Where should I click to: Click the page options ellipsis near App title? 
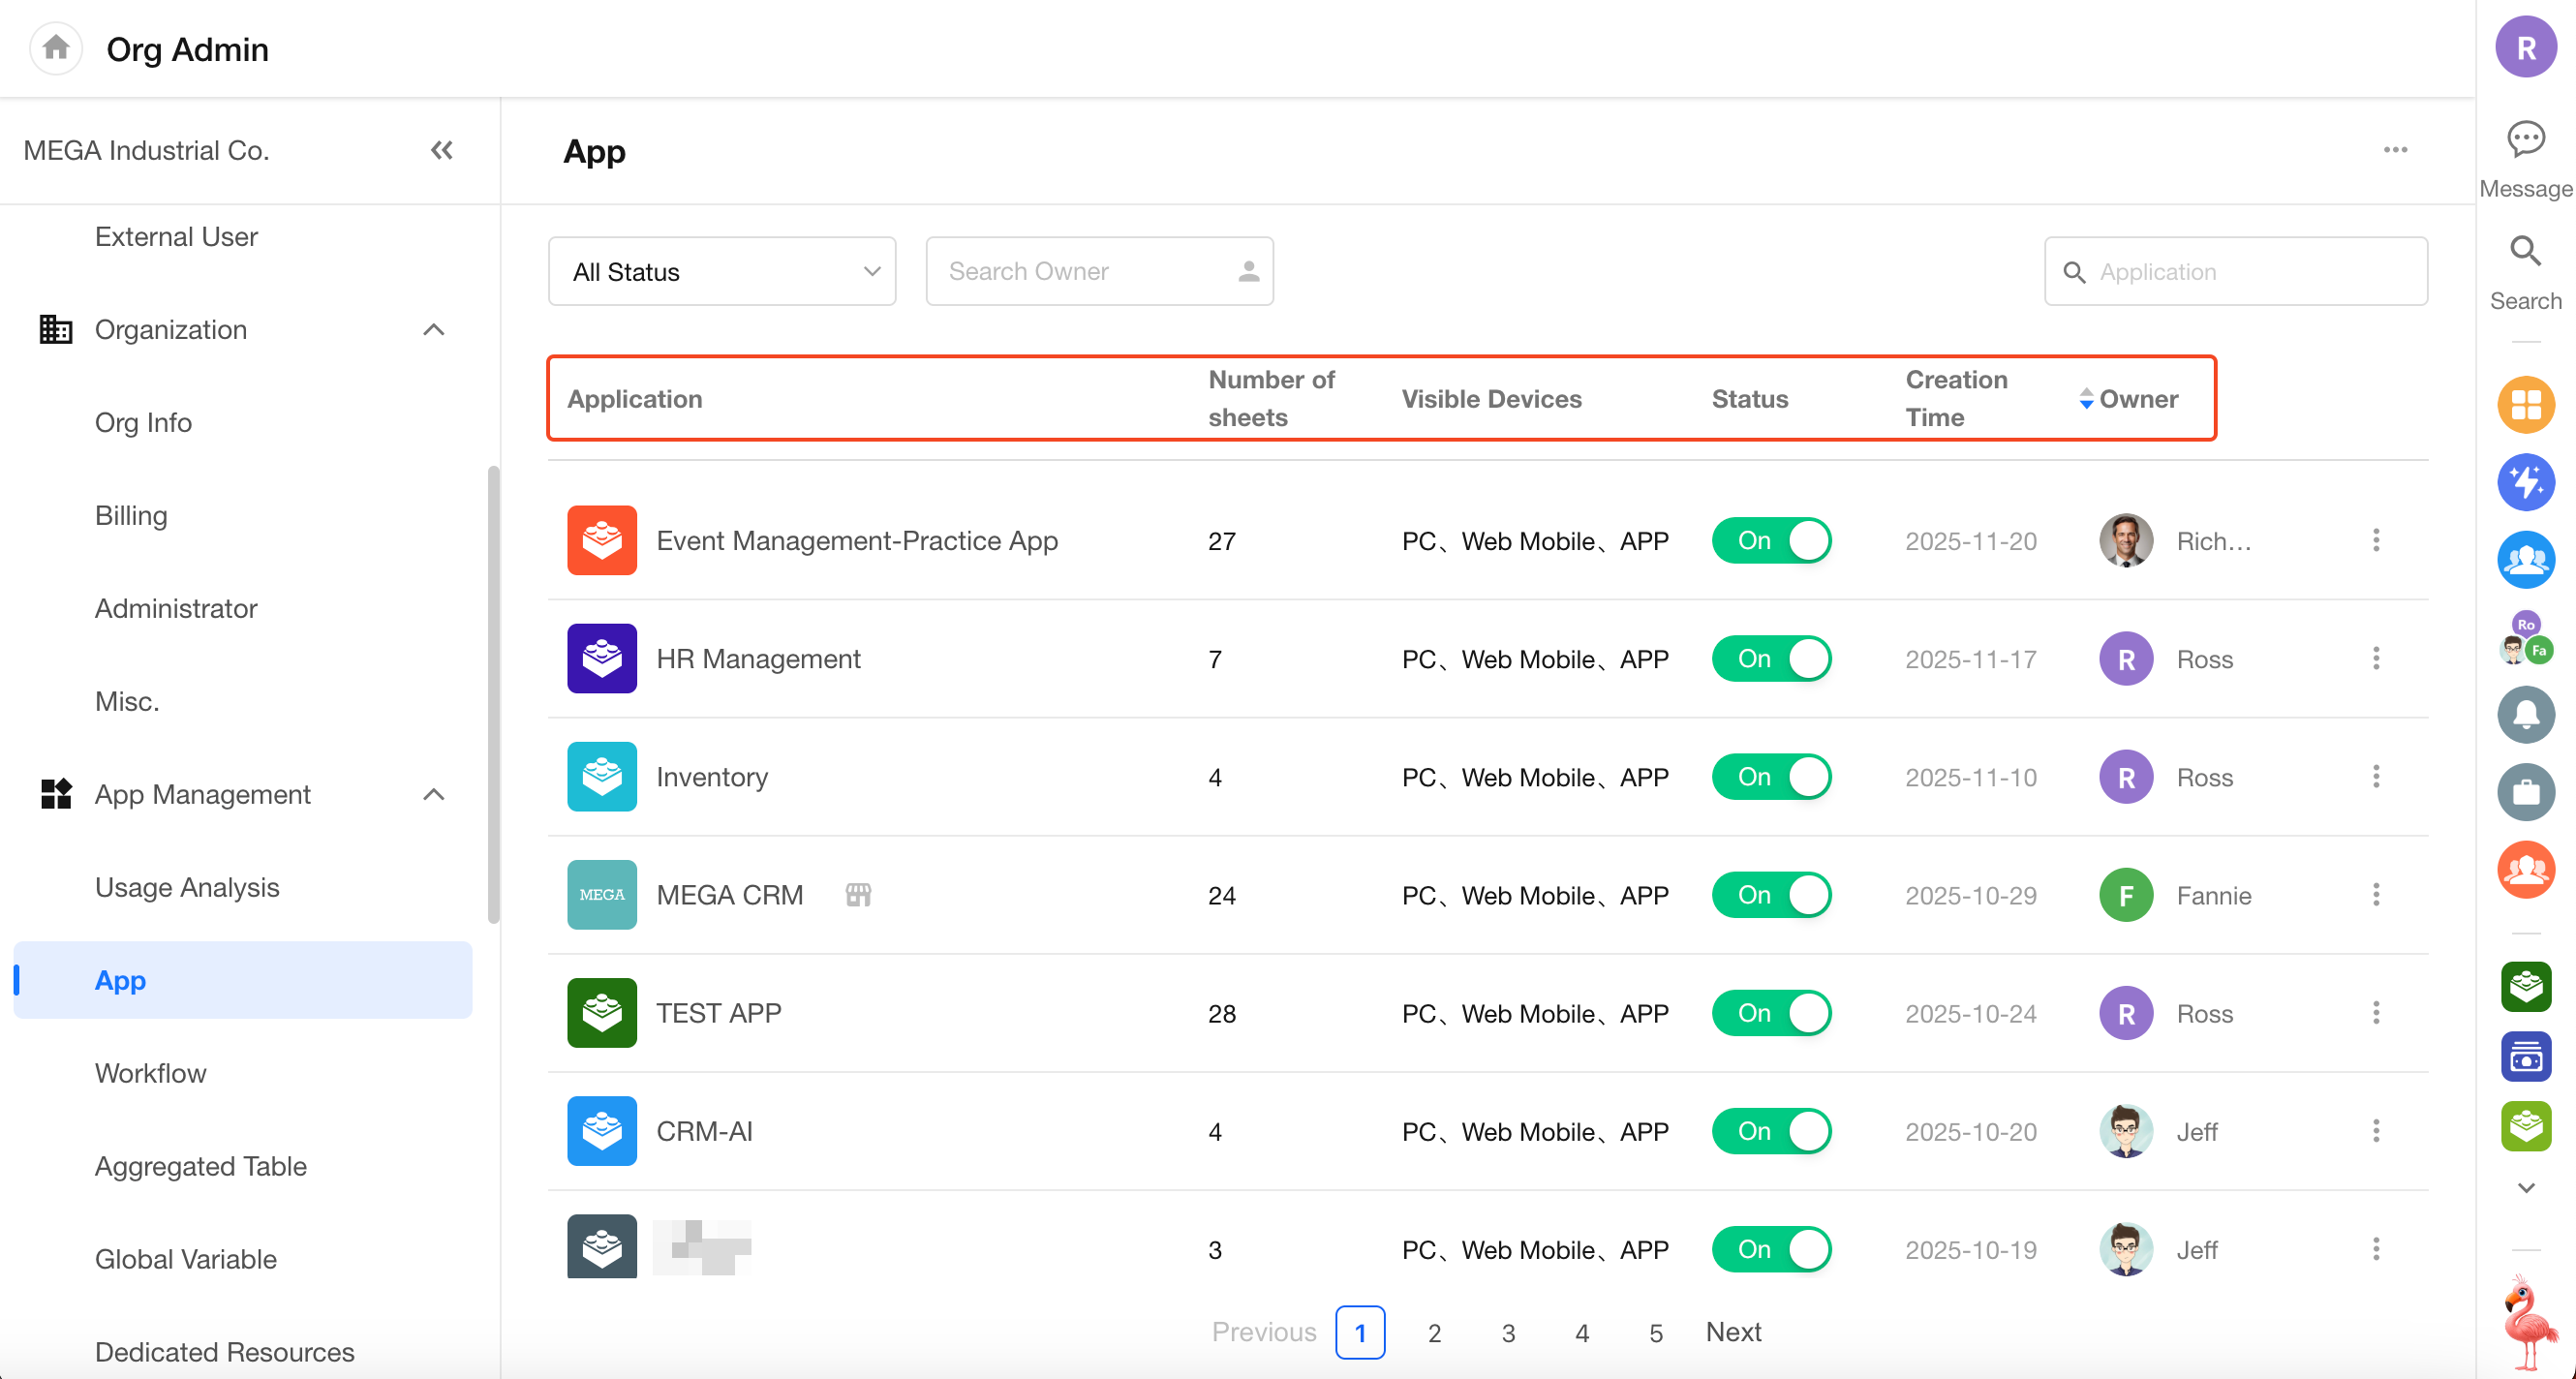tap(2395, 150)
